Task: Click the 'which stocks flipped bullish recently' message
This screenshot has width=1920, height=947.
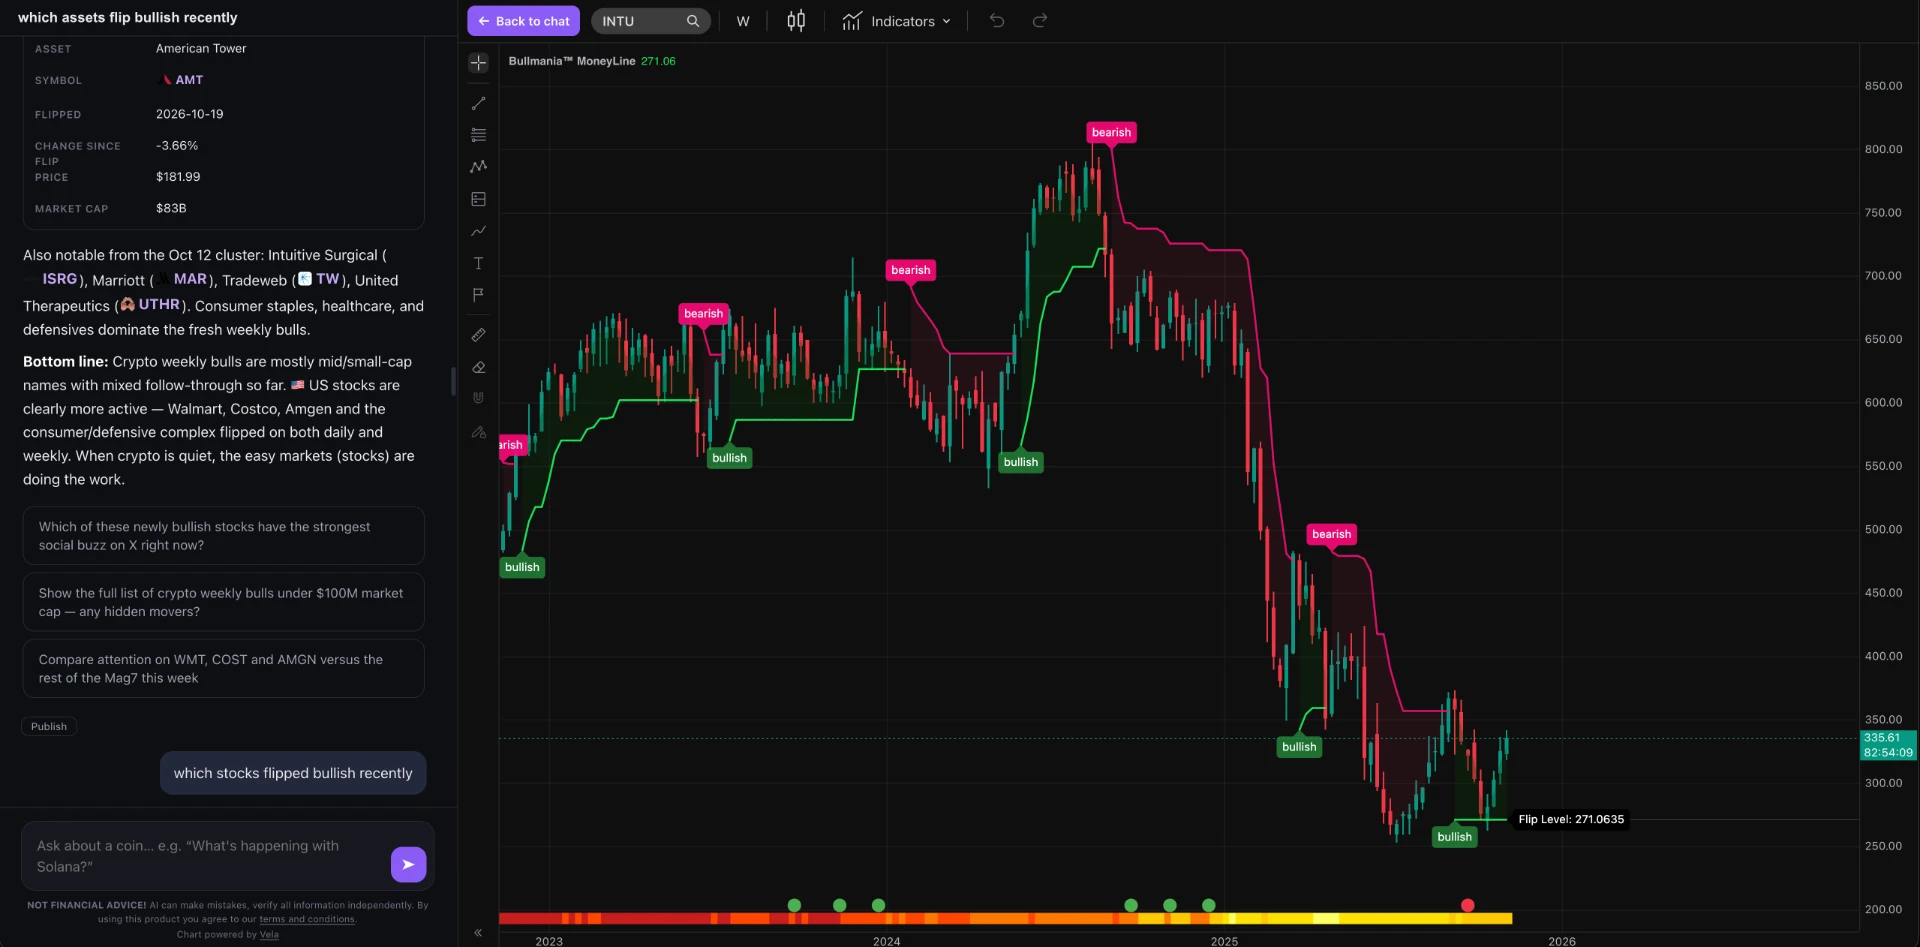Action: point(293,773)
